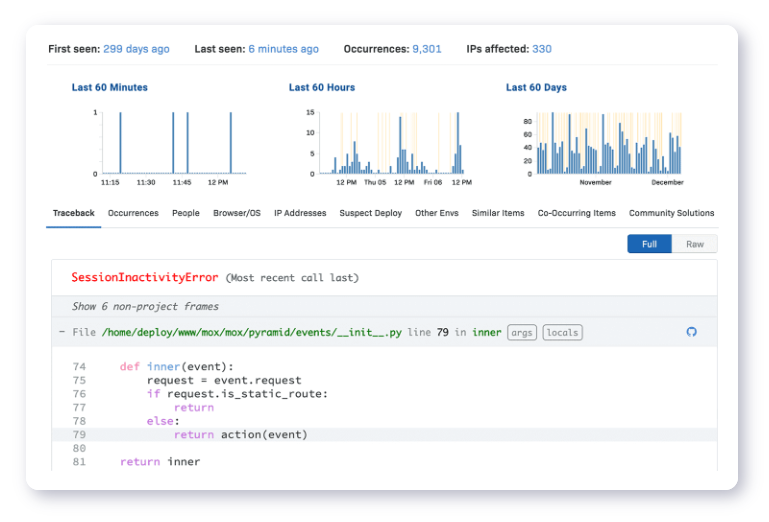
Task: Switch to Full traceback view
Action: pyautogui.click(x=649, y=244)
